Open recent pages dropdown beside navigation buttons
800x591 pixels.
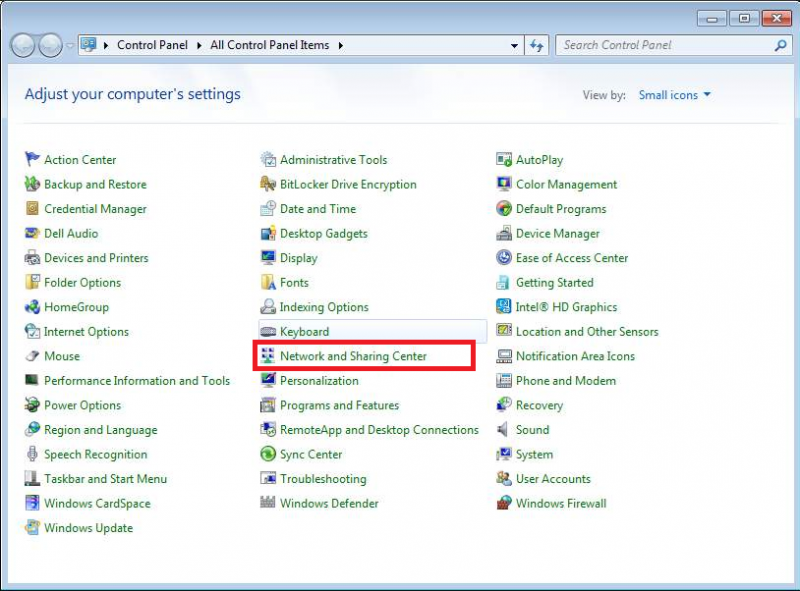click(x=70, y=45)
